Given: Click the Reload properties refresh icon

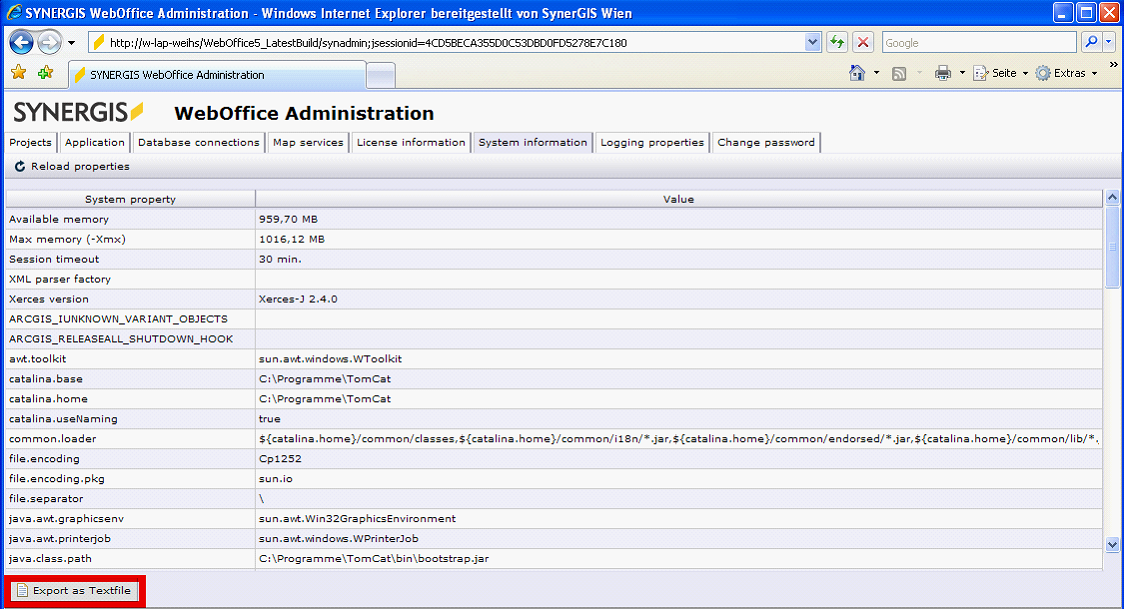Looking at the screenshot, I should [18, 166].
